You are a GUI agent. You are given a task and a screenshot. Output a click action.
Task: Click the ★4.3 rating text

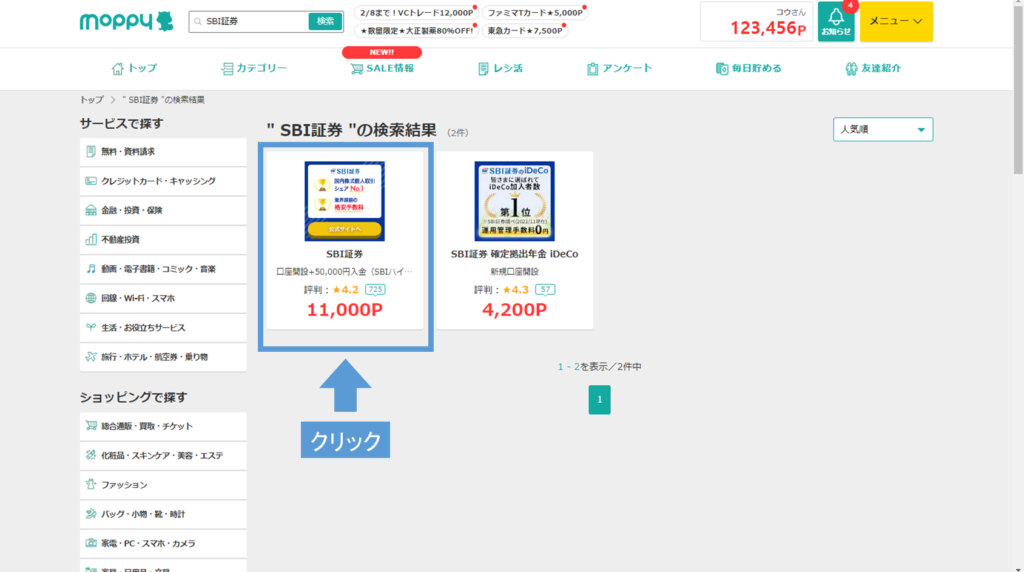[516, 290]
